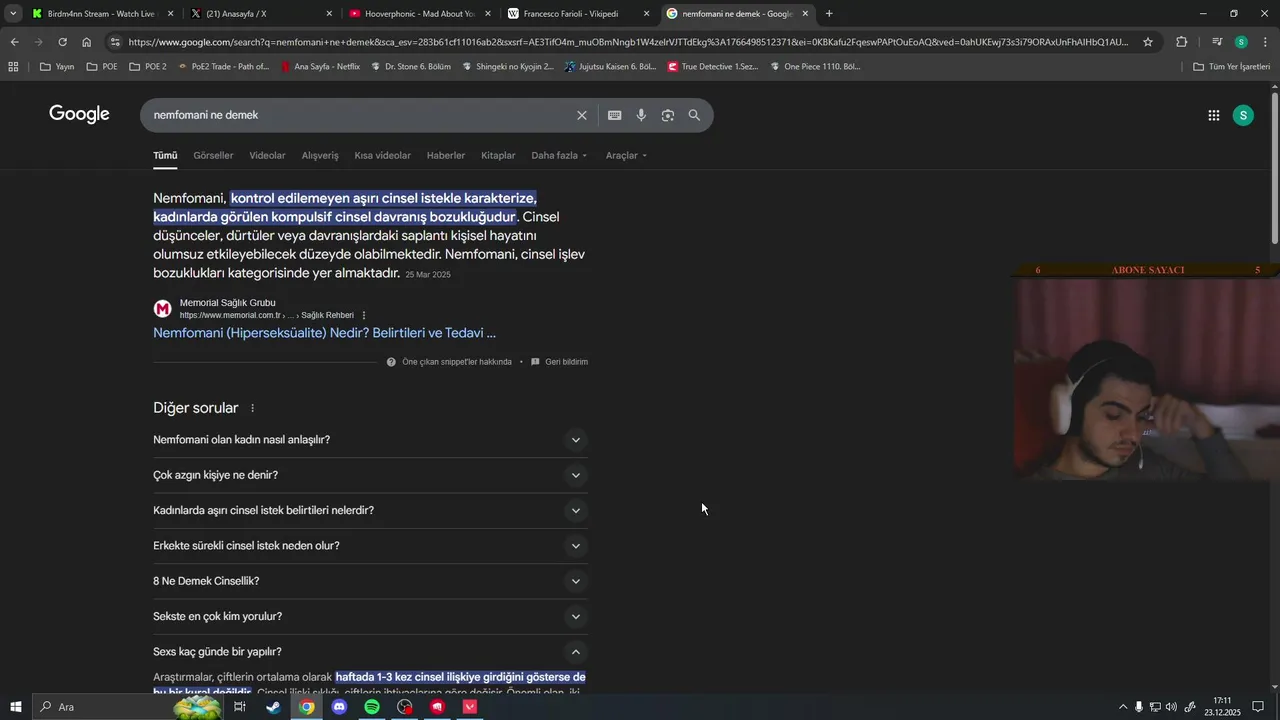Open Discord from the taskbar

click(339, 707)
